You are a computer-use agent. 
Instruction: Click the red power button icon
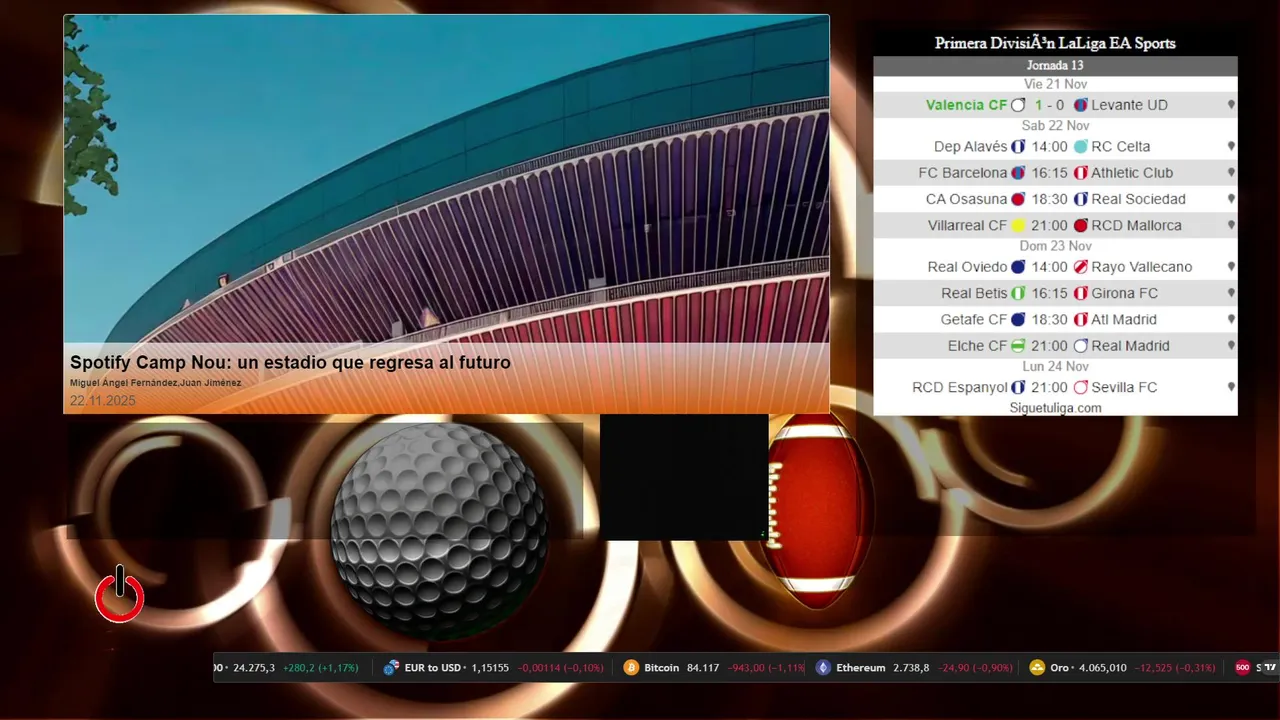(119, 595)
